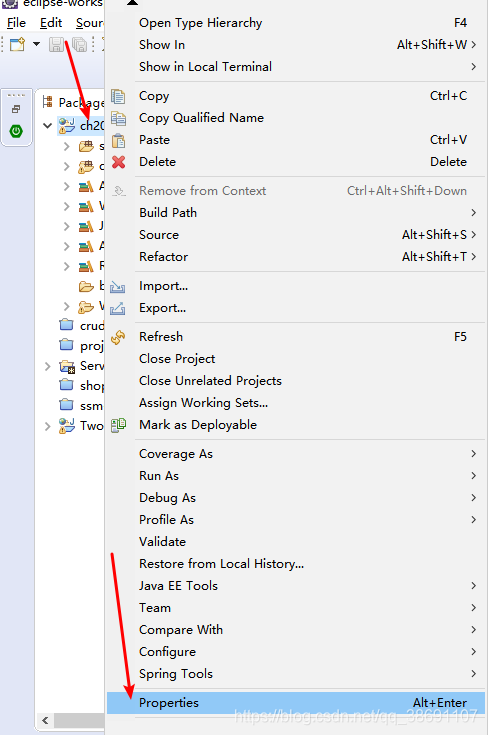The height and width of the screenshot is (735, 488).
Task: Open the Source menu in menu bar
Action: coord(90,22)
